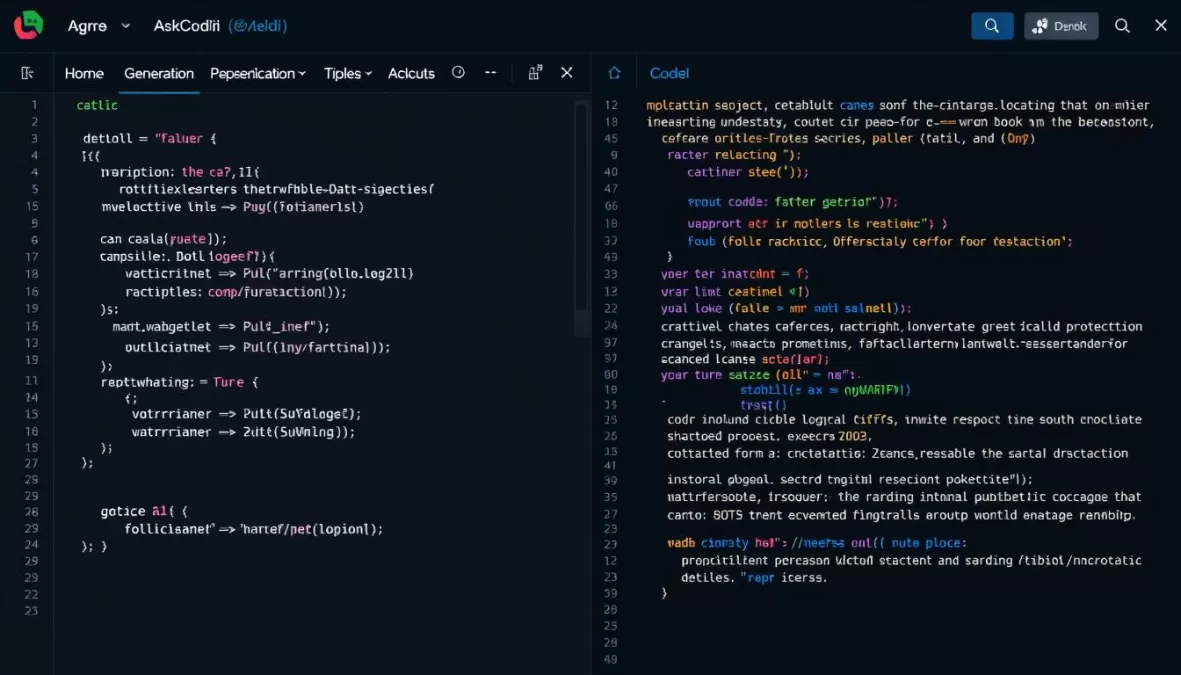This screenshot has width=1181, height=675.
Task: Select the Generation tab
Action: 160,73
